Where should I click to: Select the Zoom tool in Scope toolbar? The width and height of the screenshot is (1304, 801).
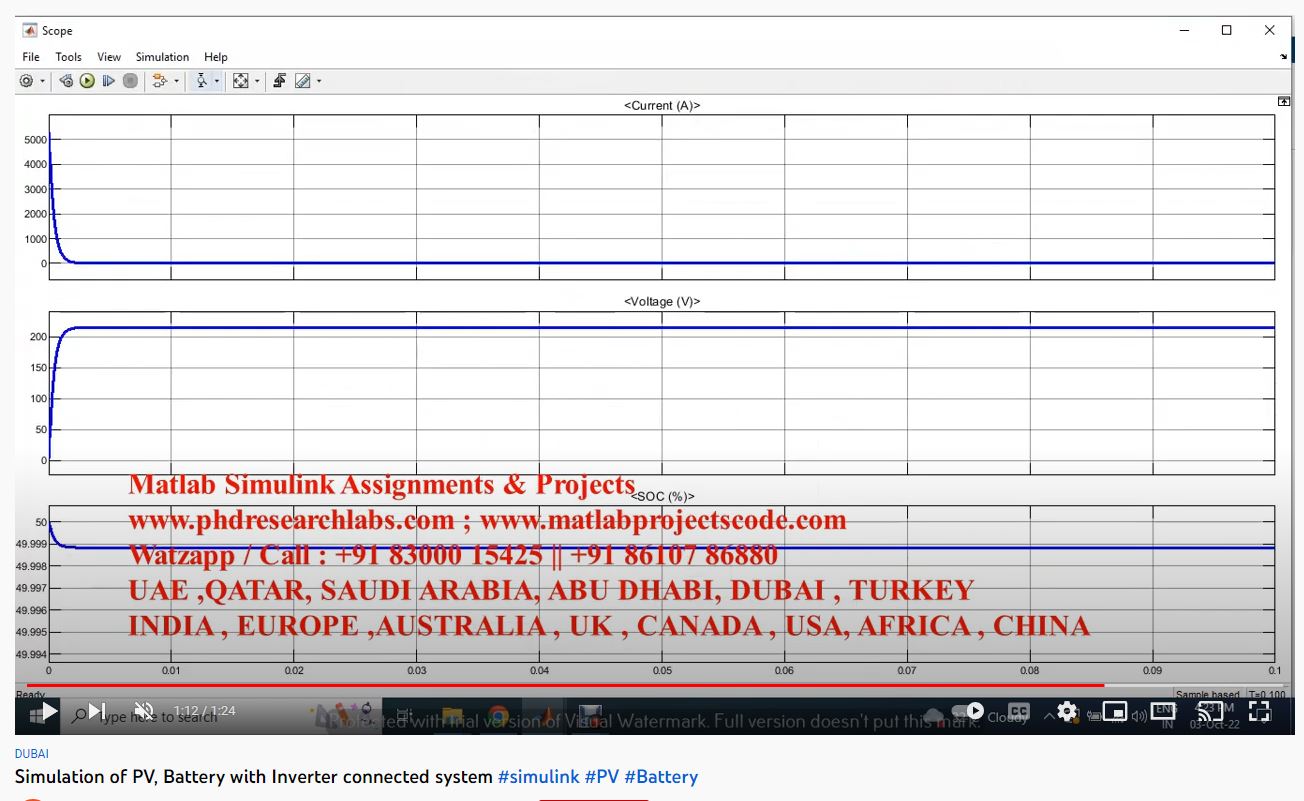(x=202, y=81)
